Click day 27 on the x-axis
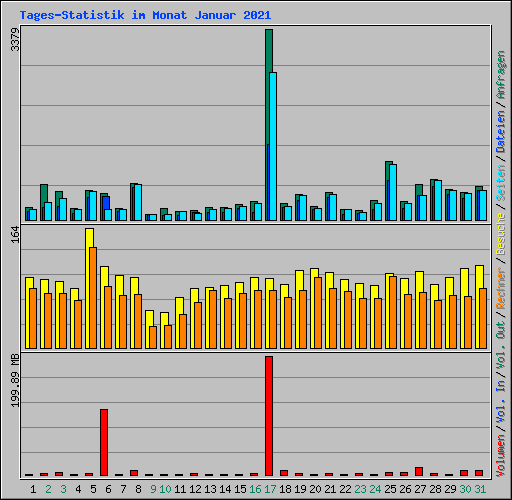This screenshot has width=512, height=500. pyautogui.click(x=420, y=489)
